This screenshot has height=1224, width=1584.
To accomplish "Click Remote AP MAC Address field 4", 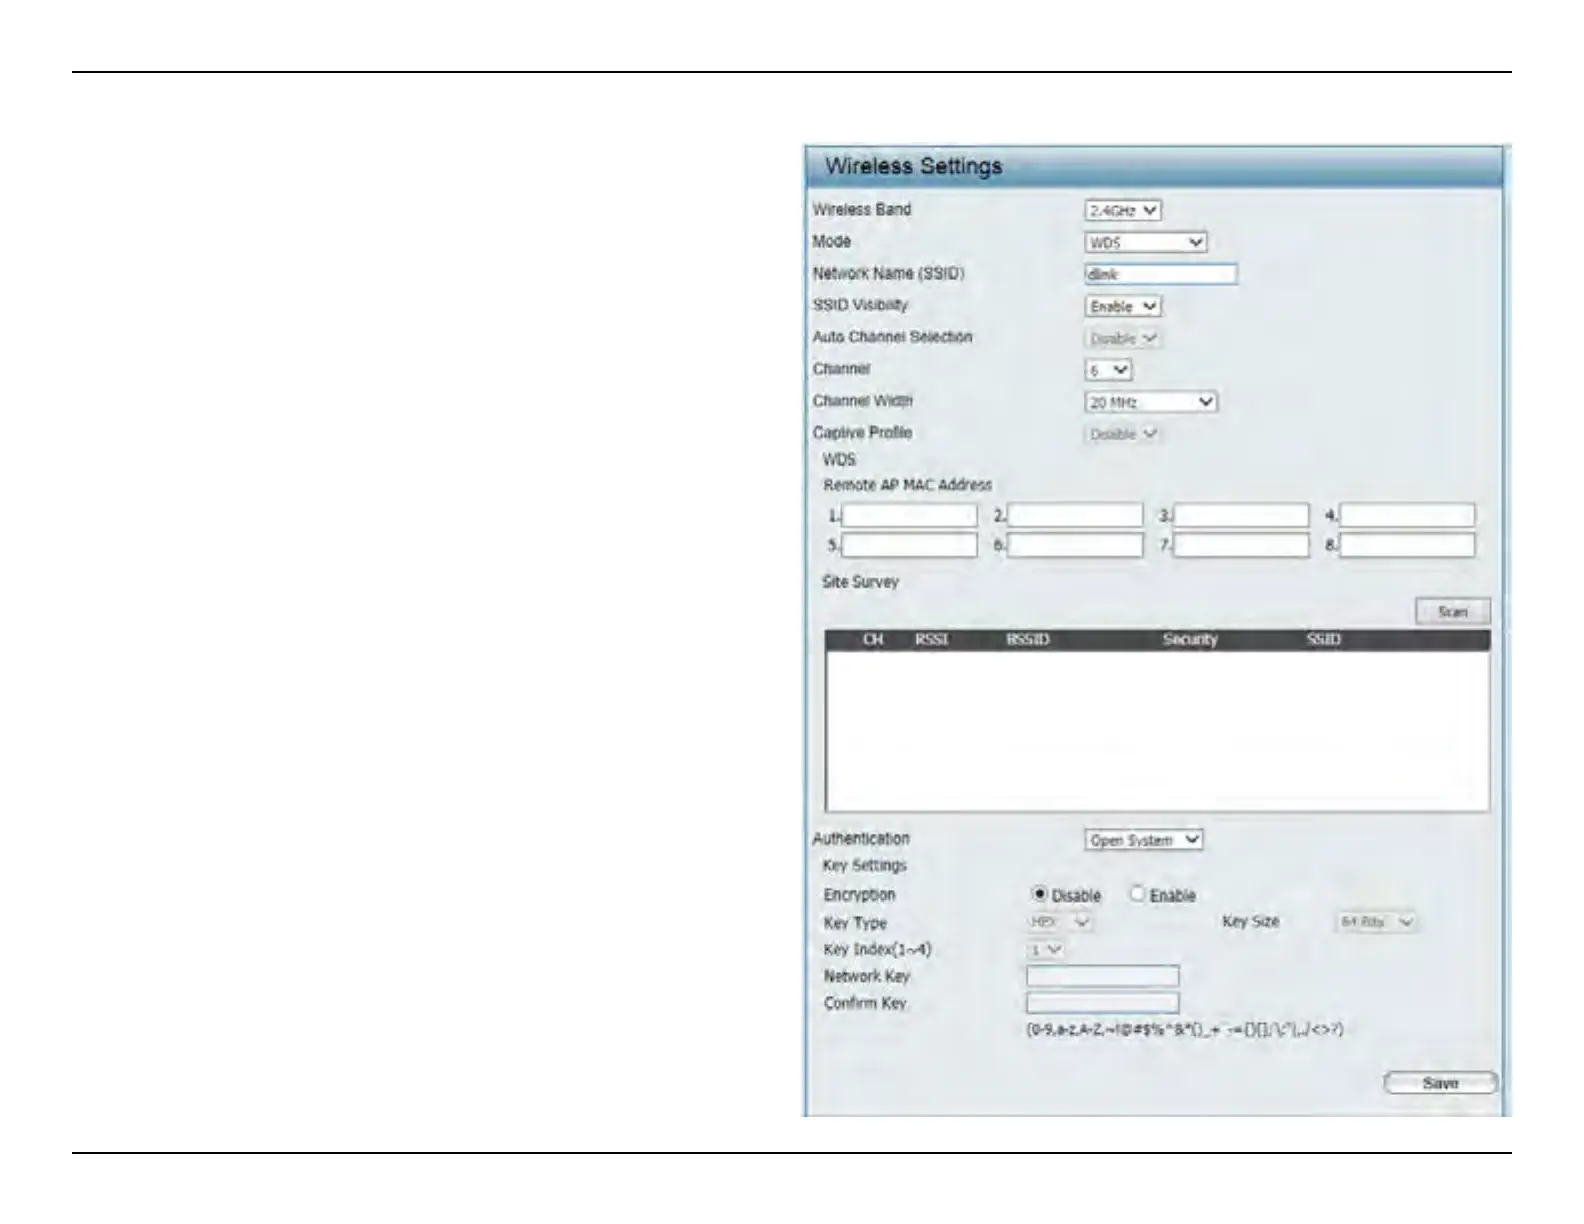I will (x=1407, y=515).
